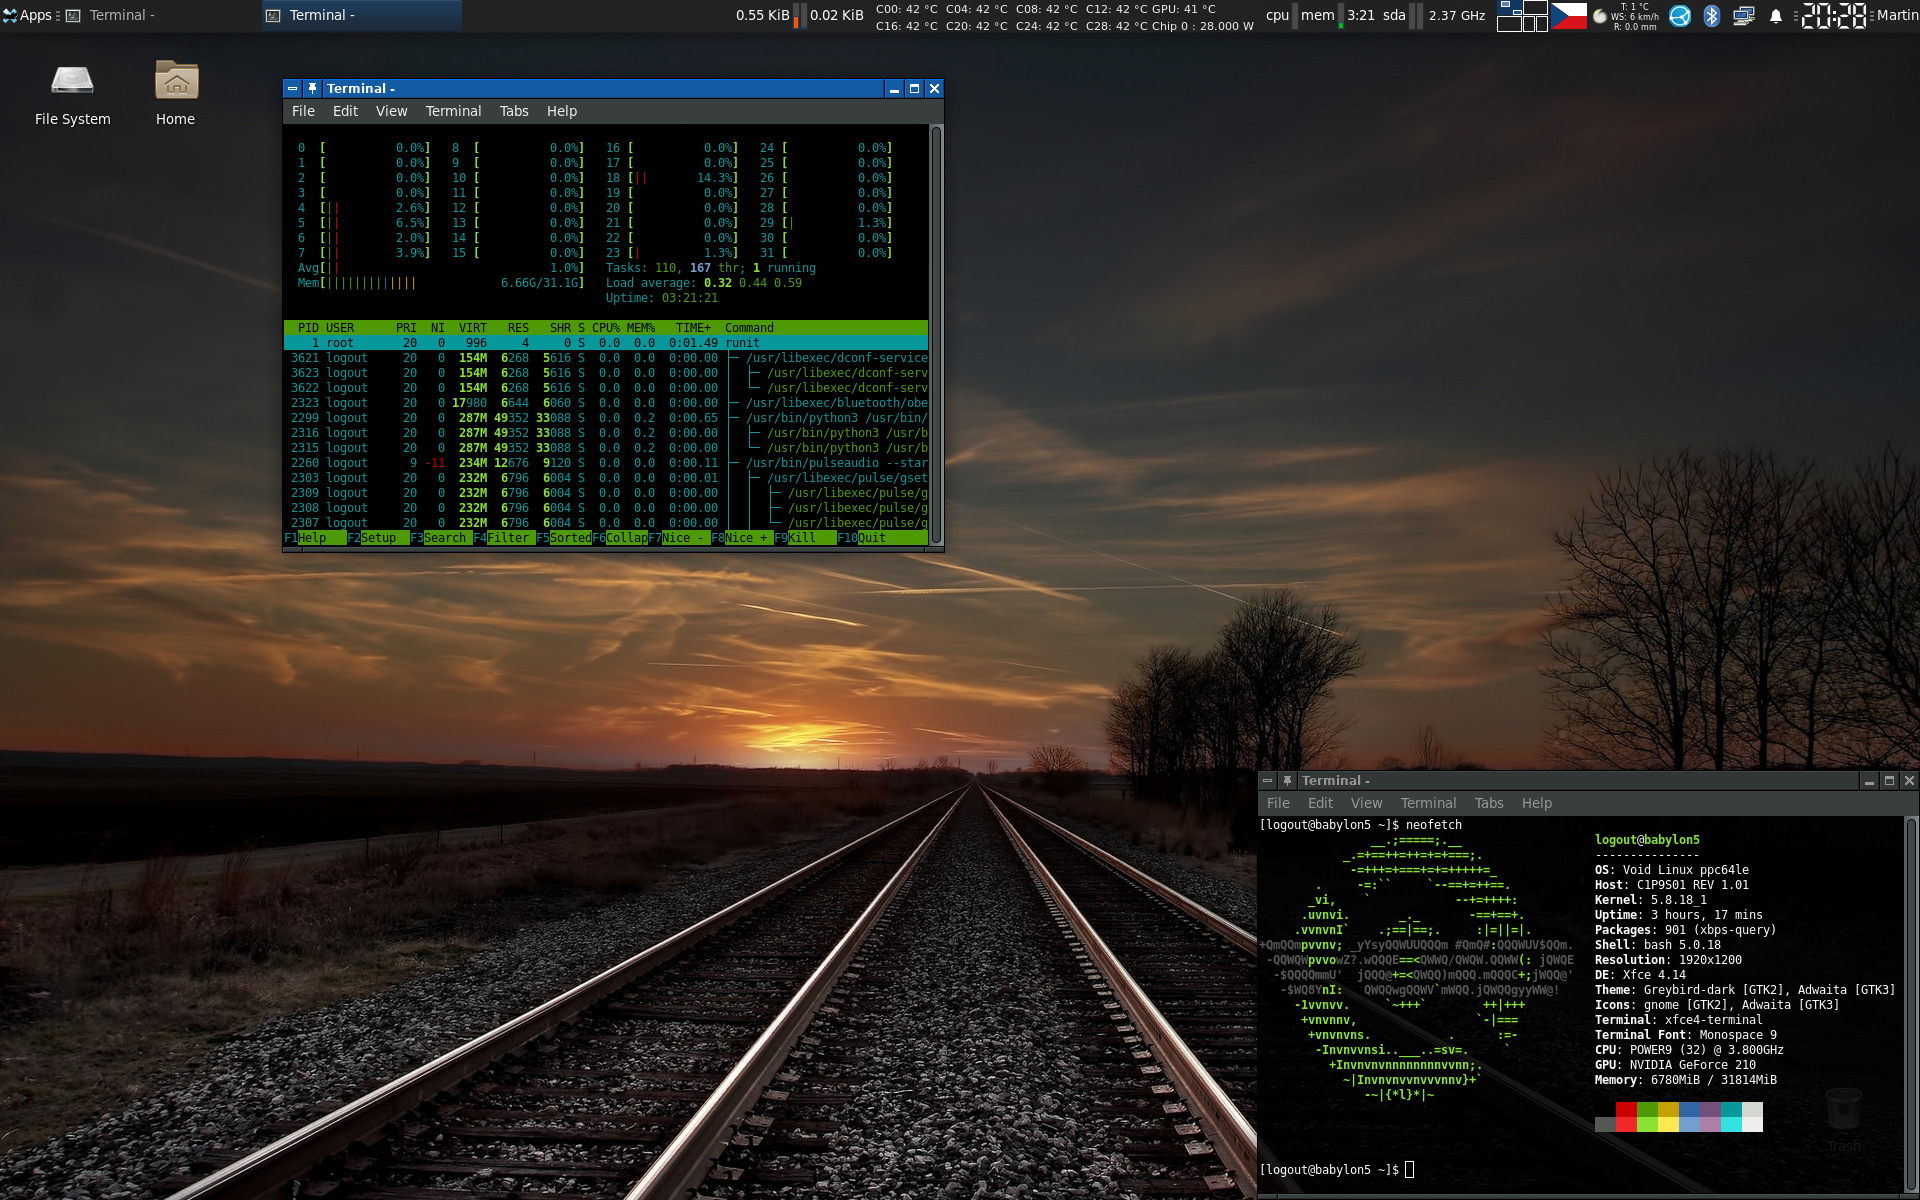Click the round blue share tray icon
1920x1200 pixels.
[1680, 15]
